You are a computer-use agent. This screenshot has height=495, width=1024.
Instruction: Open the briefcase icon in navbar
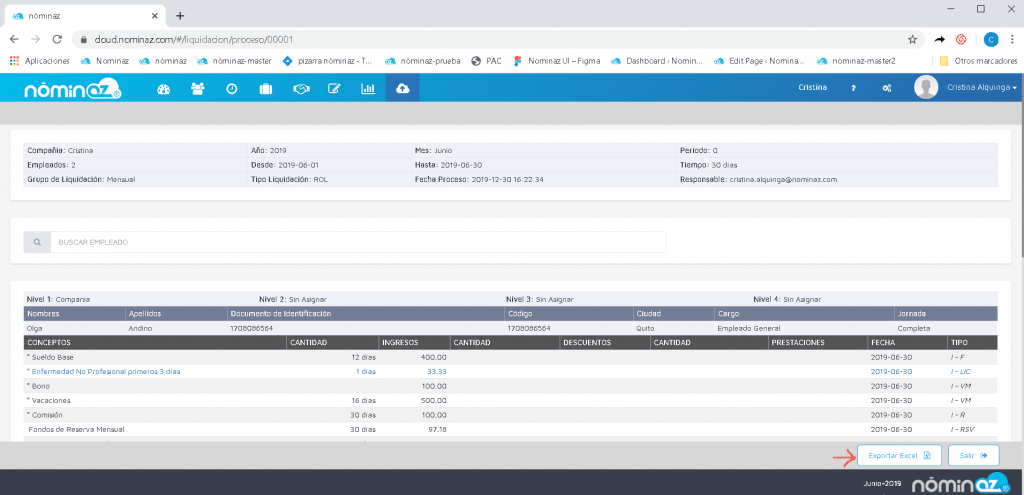pyautogui.click(x=265, y=89)
